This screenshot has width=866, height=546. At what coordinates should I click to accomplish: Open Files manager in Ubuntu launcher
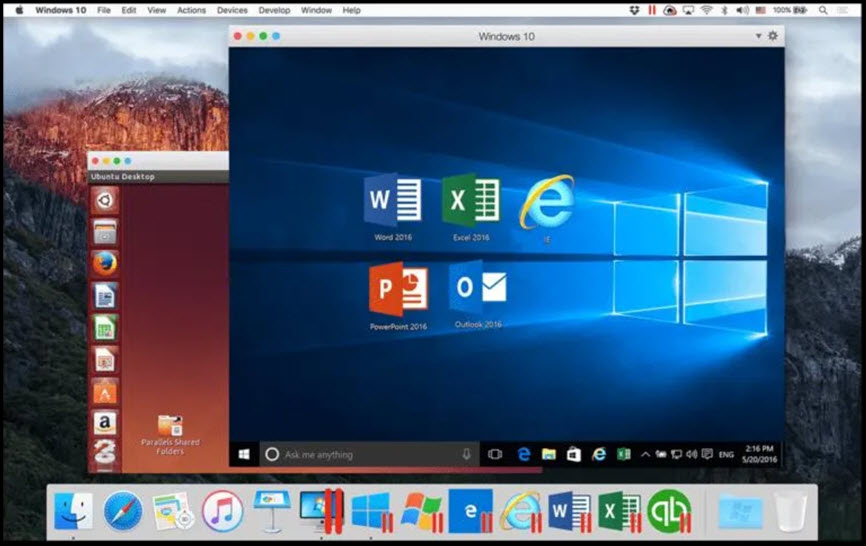[x=105, y=232]
